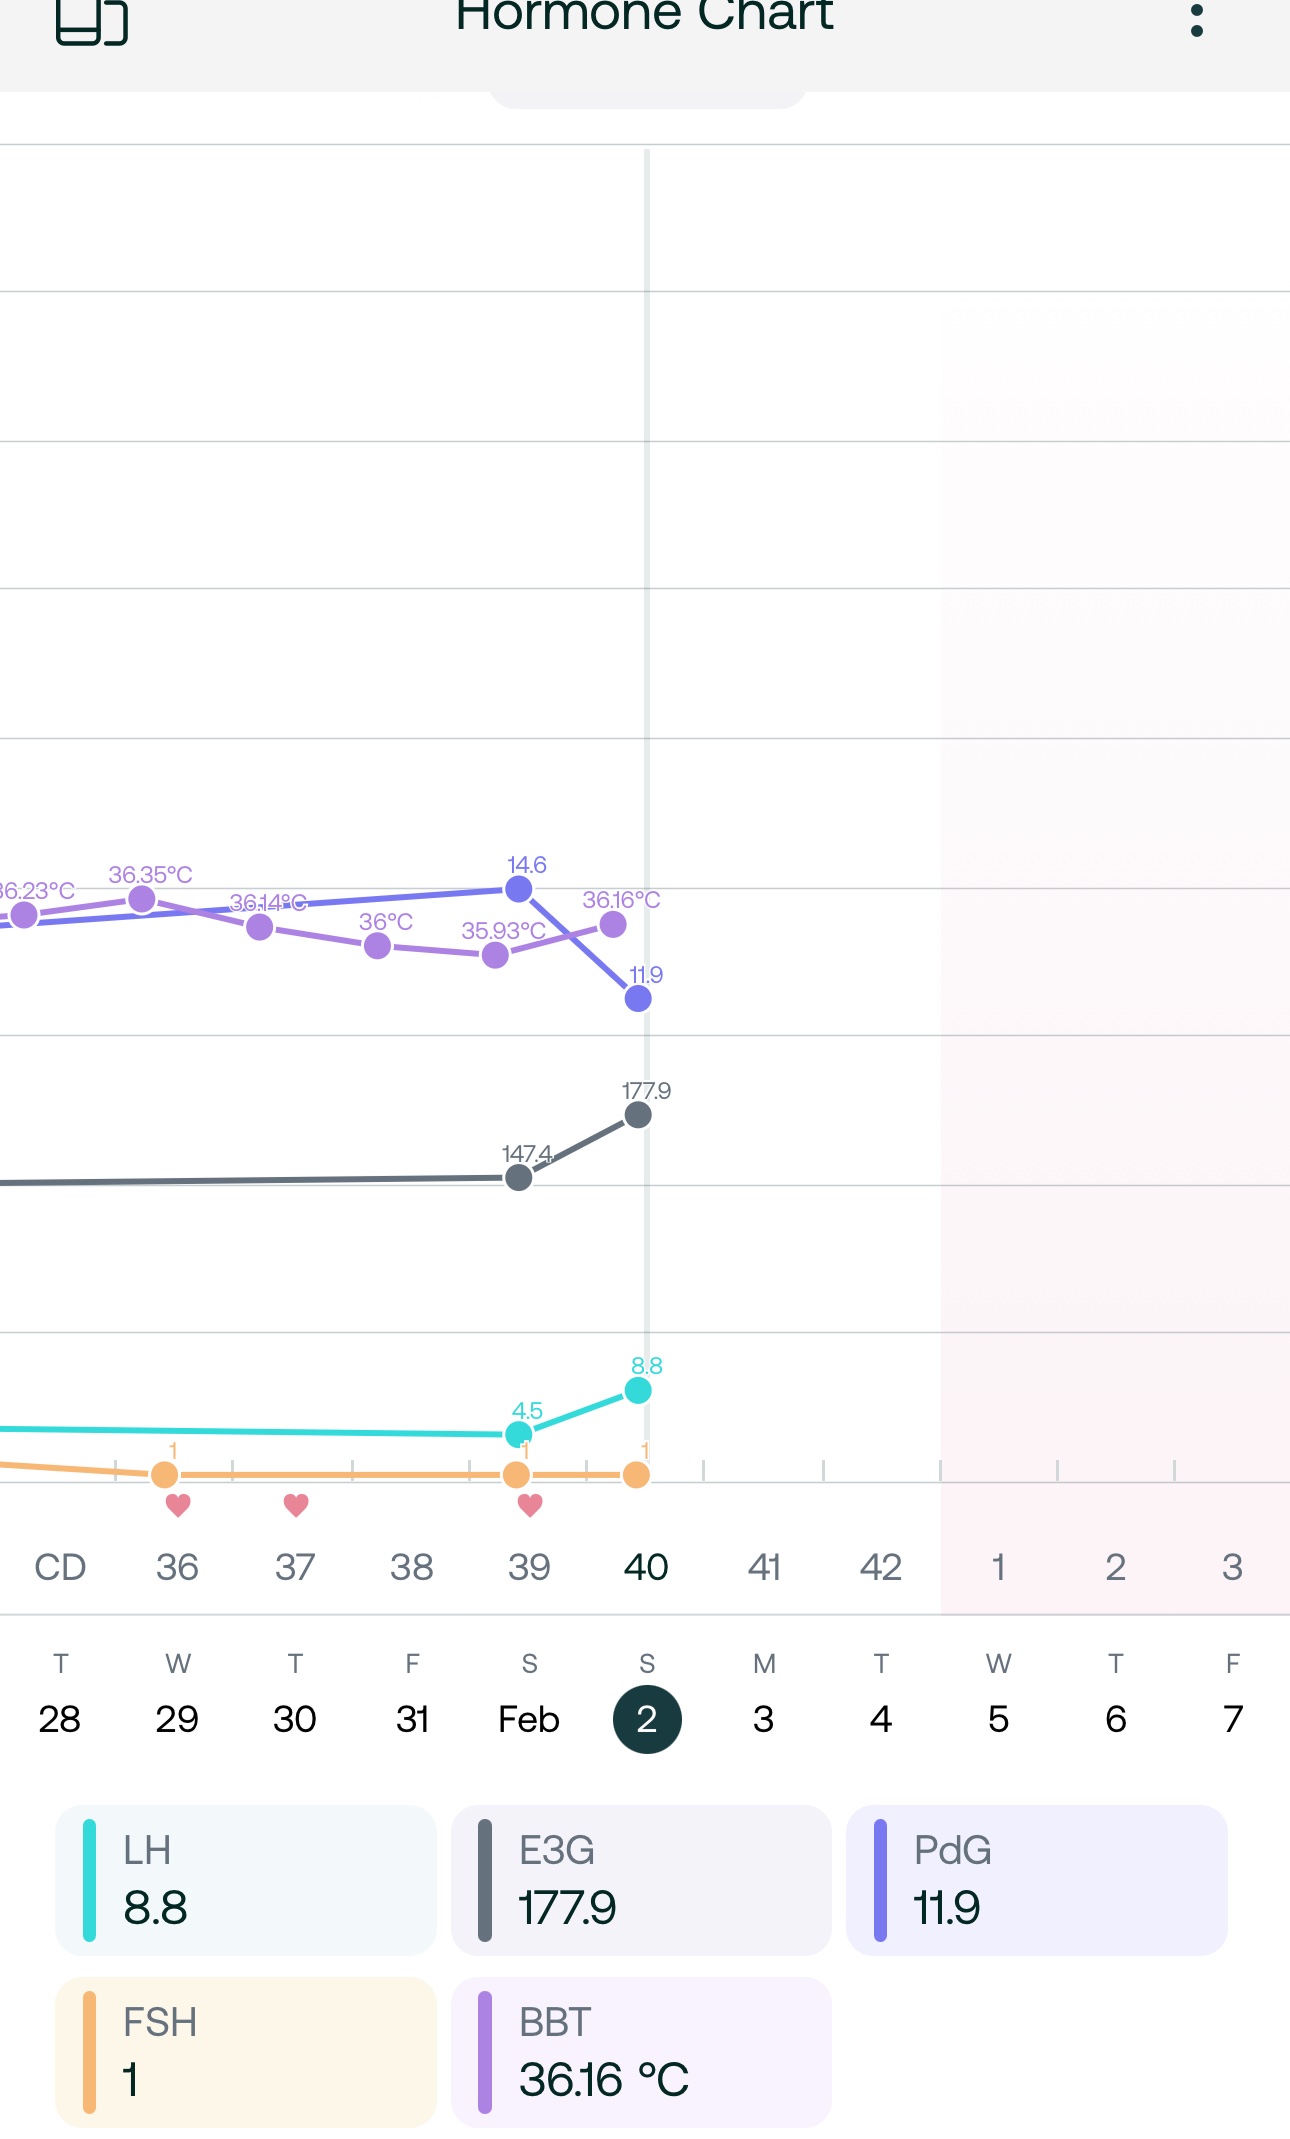The image size is (1290, 2139).
Task: Toggle the E3G hormone card
Action: click(x=641, y=1880)
